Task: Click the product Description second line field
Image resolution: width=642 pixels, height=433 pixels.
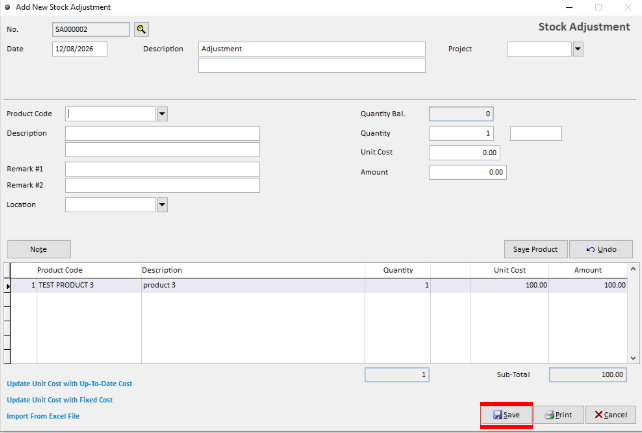Action: coord(163,150)
